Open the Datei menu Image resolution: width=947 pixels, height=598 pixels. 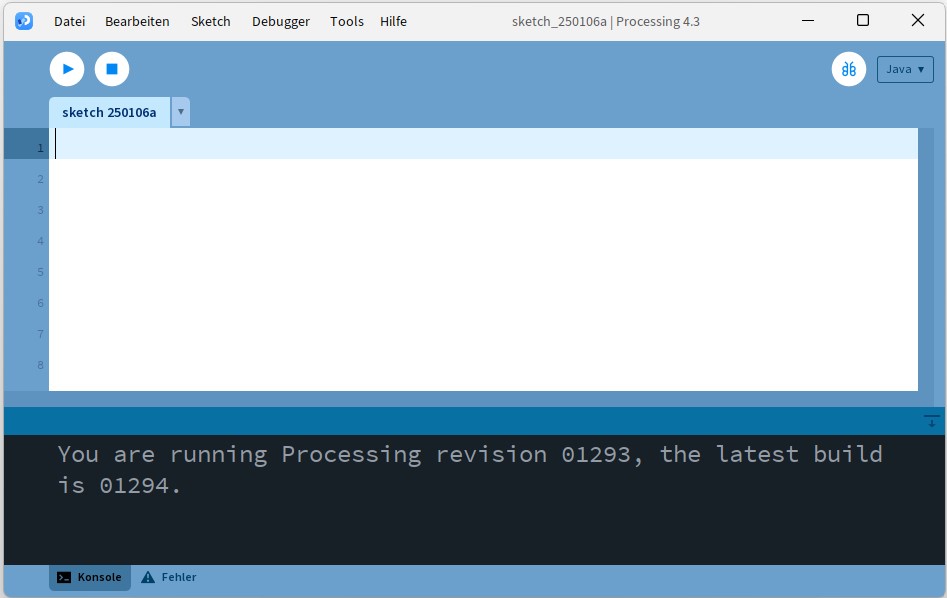(x=69, y=21)
